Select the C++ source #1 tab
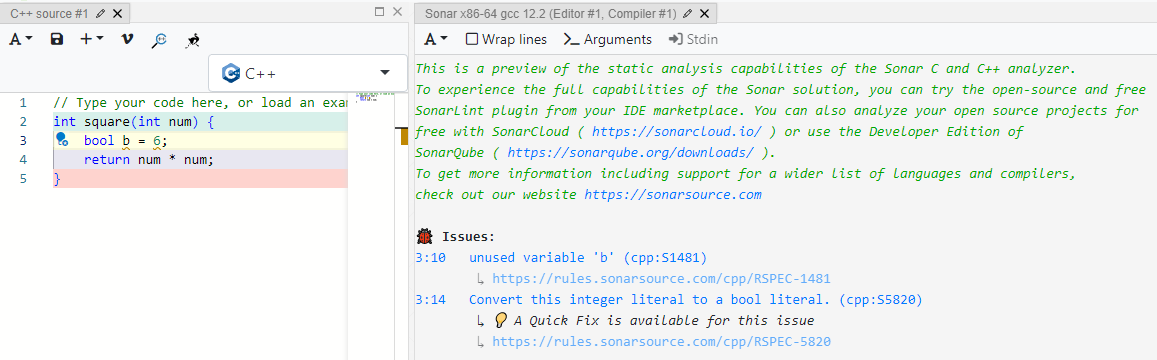Image resolution: width=1157 pixels, height=360 pixels. (x=49, y=13)
